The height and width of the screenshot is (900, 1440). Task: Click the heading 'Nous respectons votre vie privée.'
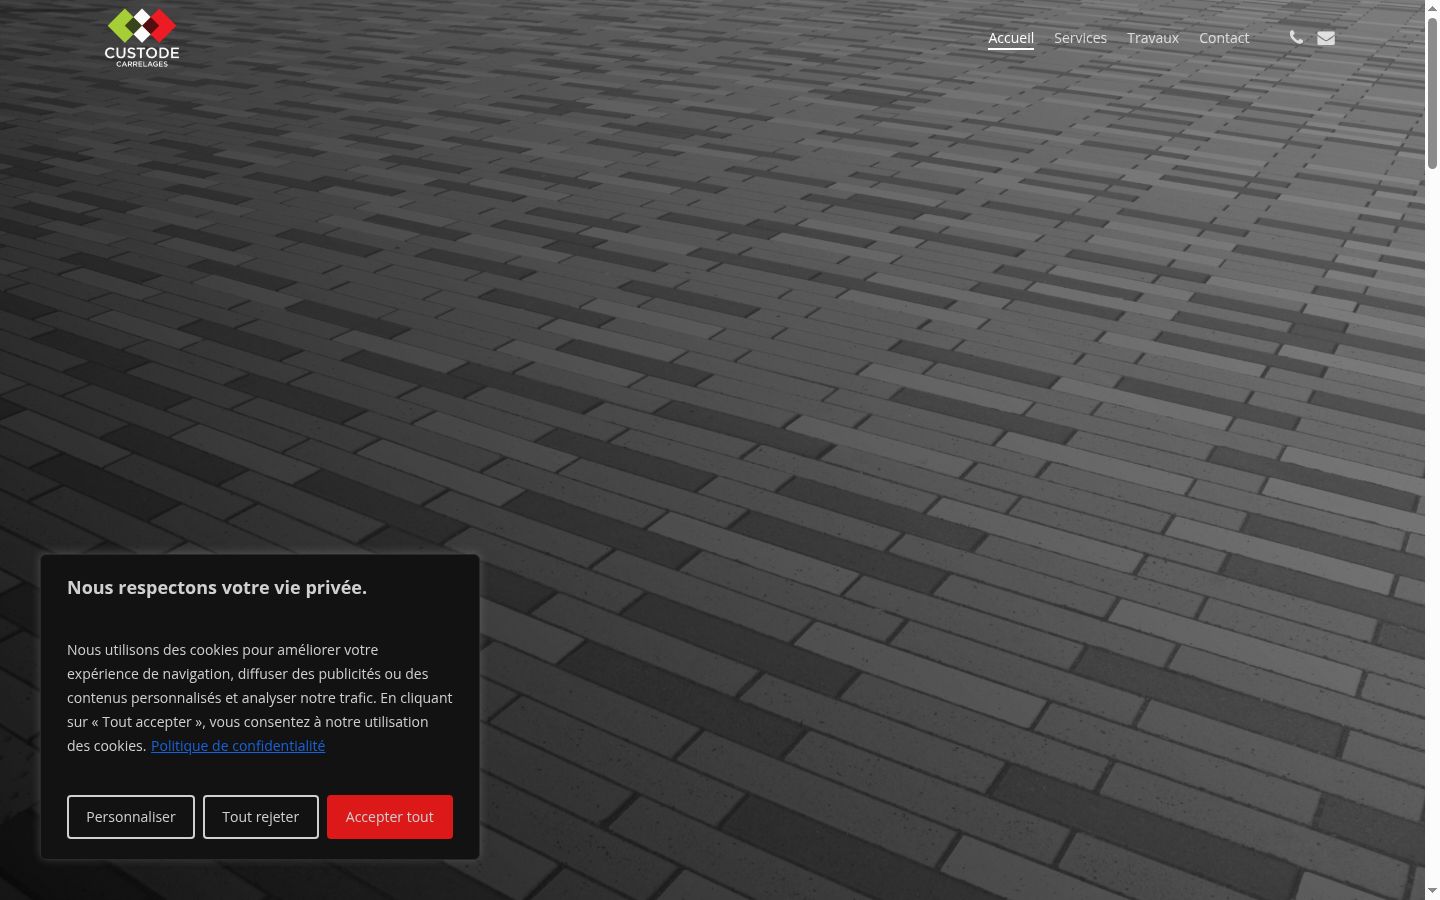point(217,588)
